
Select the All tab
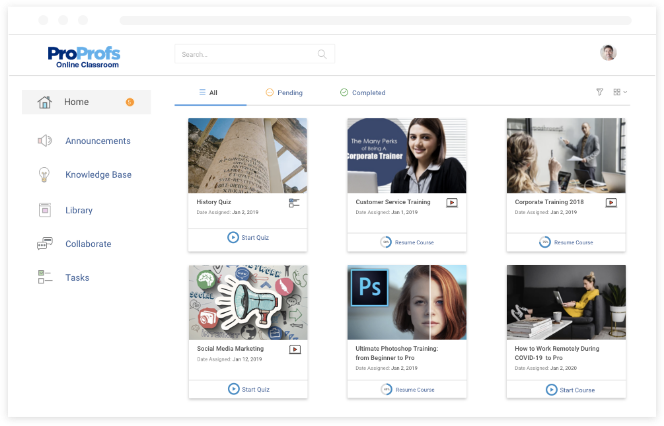208,93
